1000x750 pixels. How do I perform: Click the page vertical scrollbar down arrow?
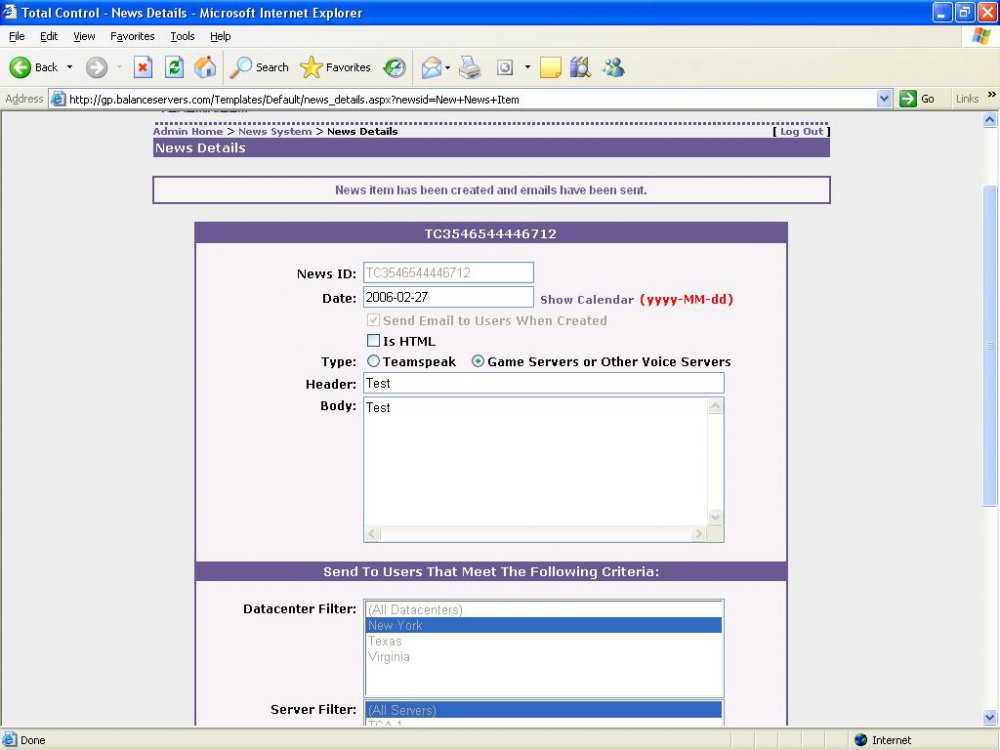[x=990, y=717]
